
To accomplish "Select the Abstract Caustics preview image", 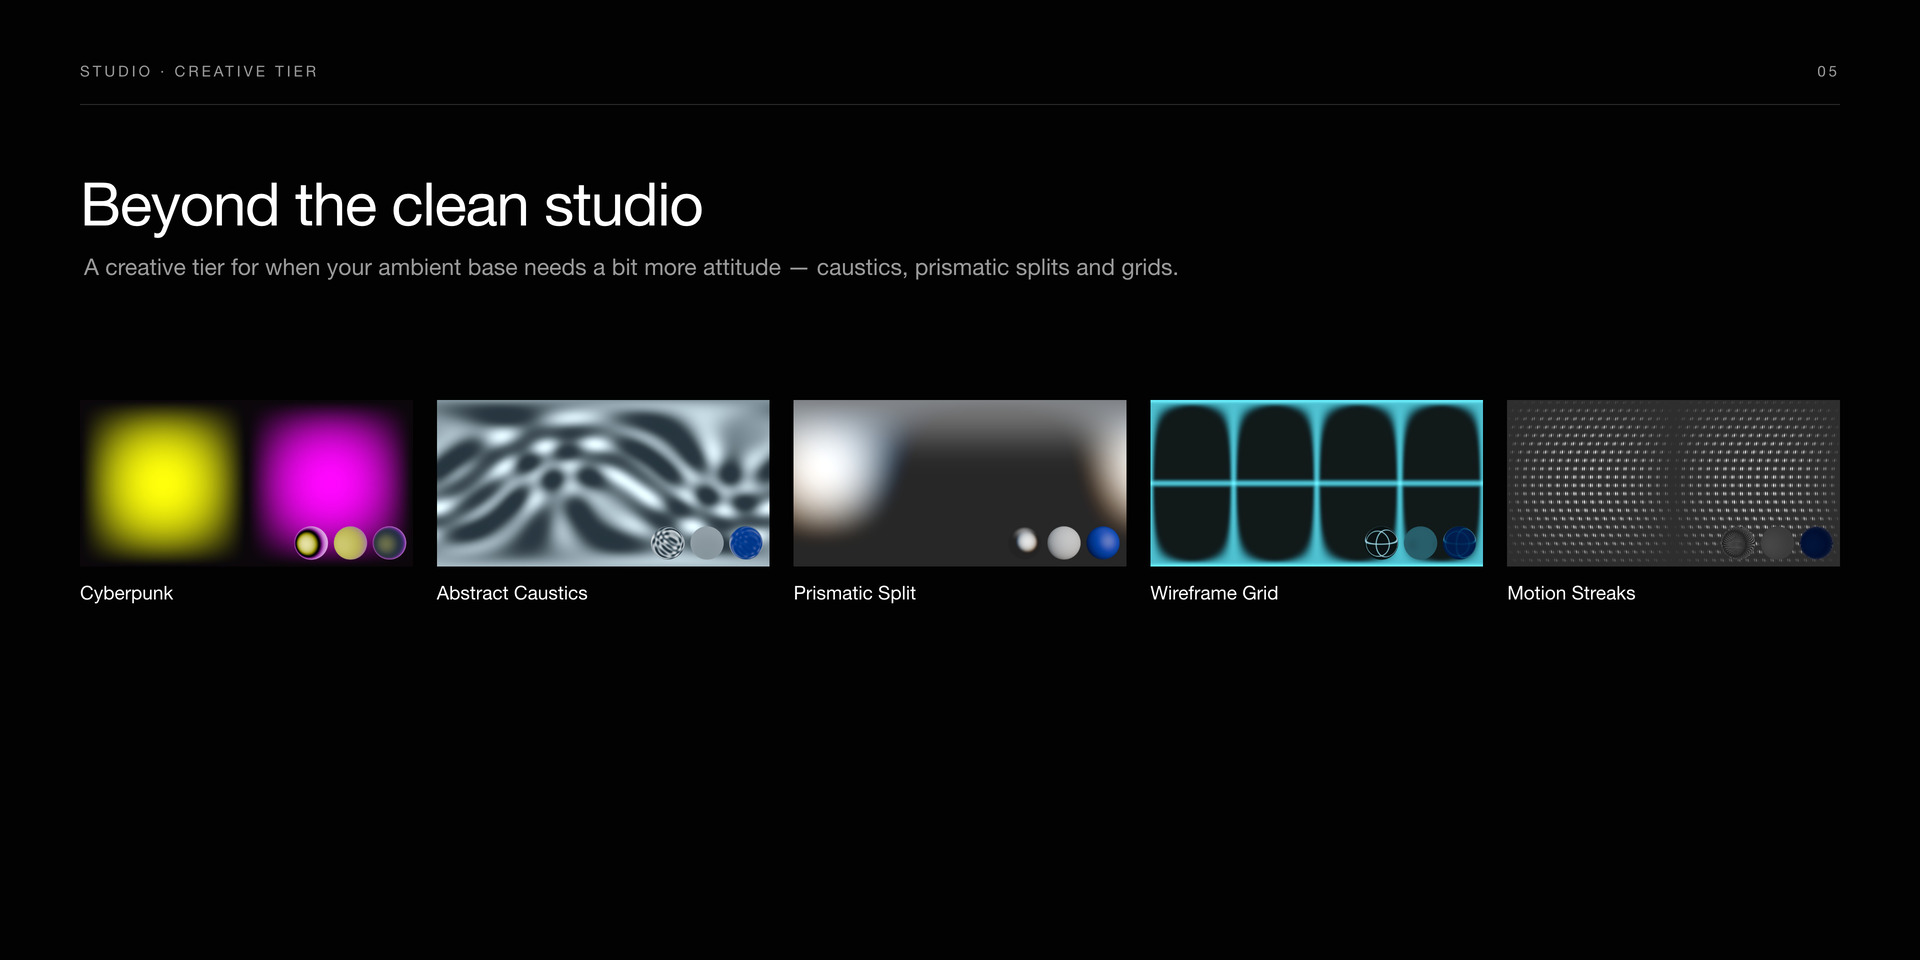I will [x=603, y=483].
